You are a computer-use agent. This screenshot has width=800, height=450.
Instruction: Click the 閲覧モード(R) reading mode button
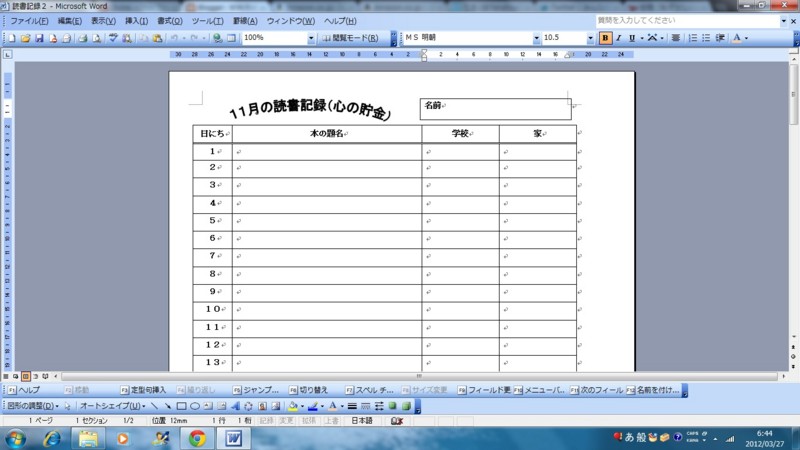point(351,38)
